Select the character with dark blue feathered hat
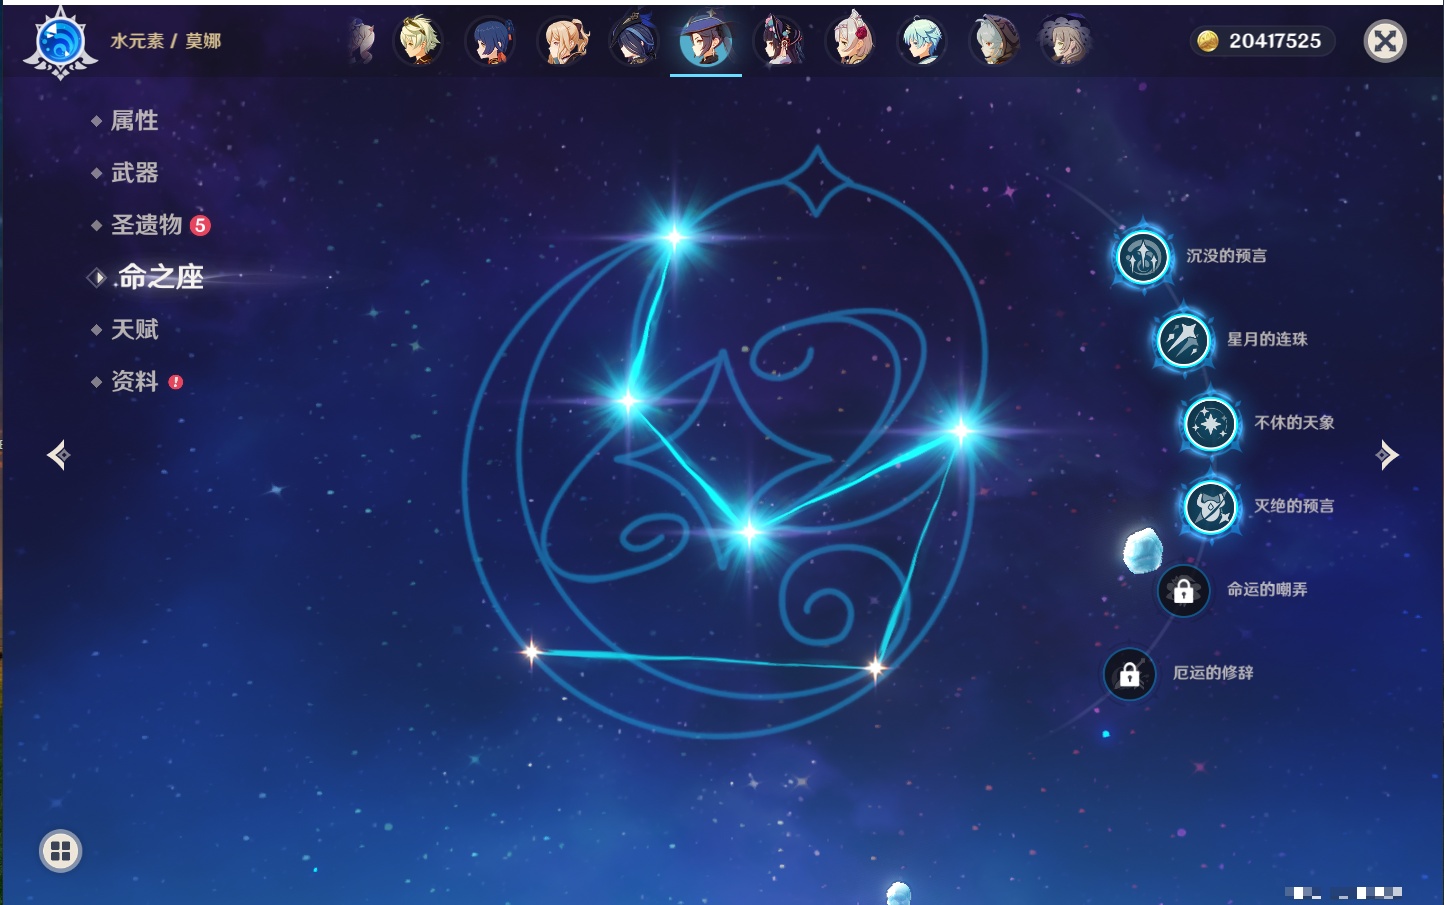1444x905 pixels. (635, 41)
